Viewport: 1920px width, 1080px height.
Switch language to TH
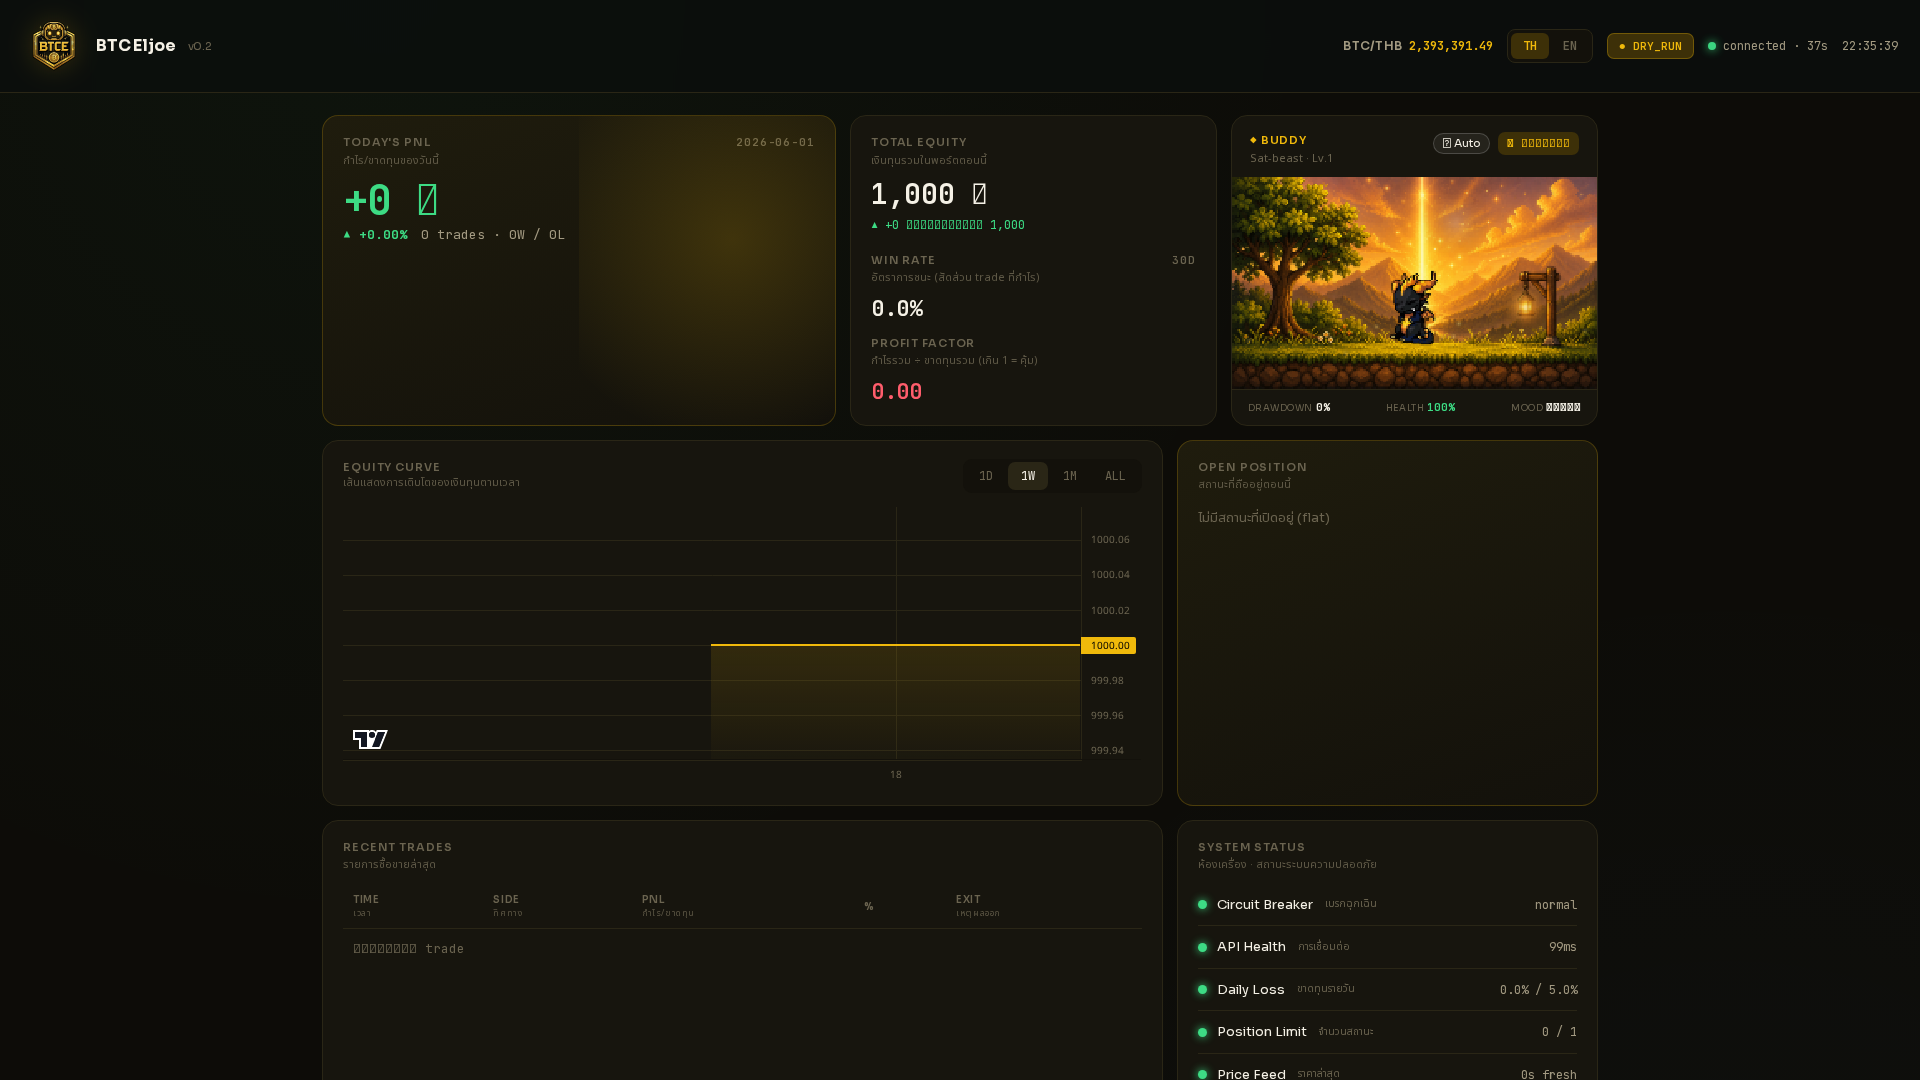click(1530, 46)
